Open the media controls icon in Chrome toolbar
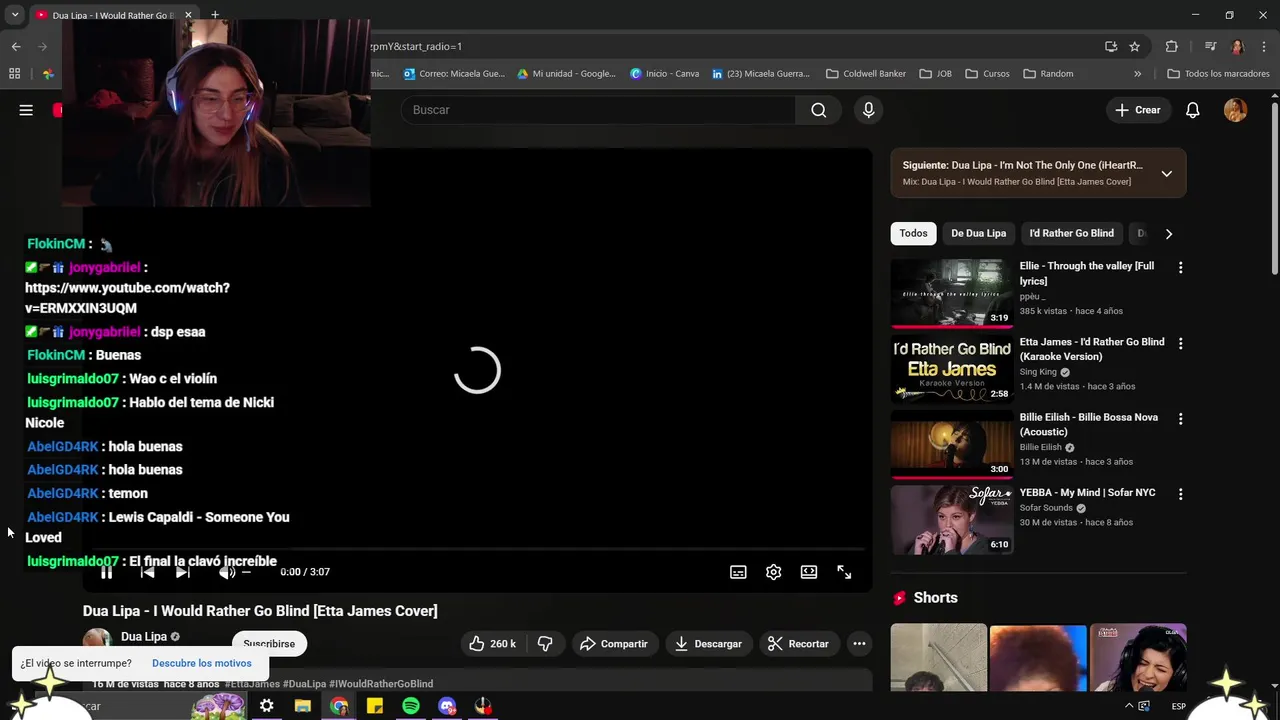Image resolution: width=1280 pixels, height=720 pixels. [x=1210, y=46]
